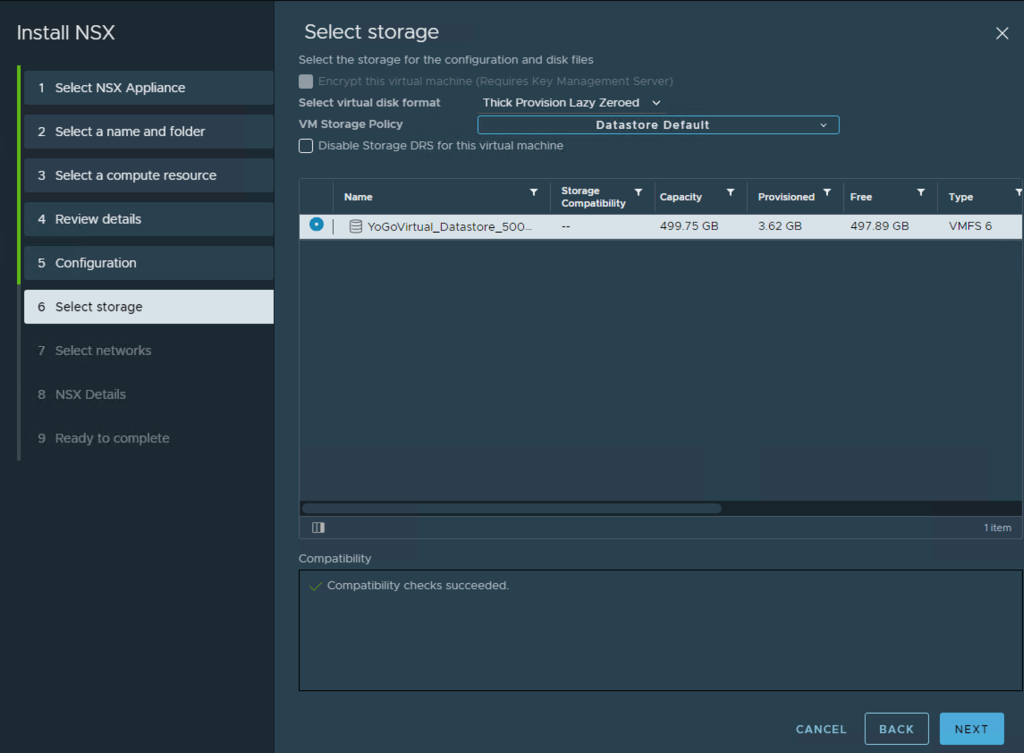Open the Provisioned column filter
Image resolution: width=1024 pixels, height=753 pixels.
coord(826,192)
